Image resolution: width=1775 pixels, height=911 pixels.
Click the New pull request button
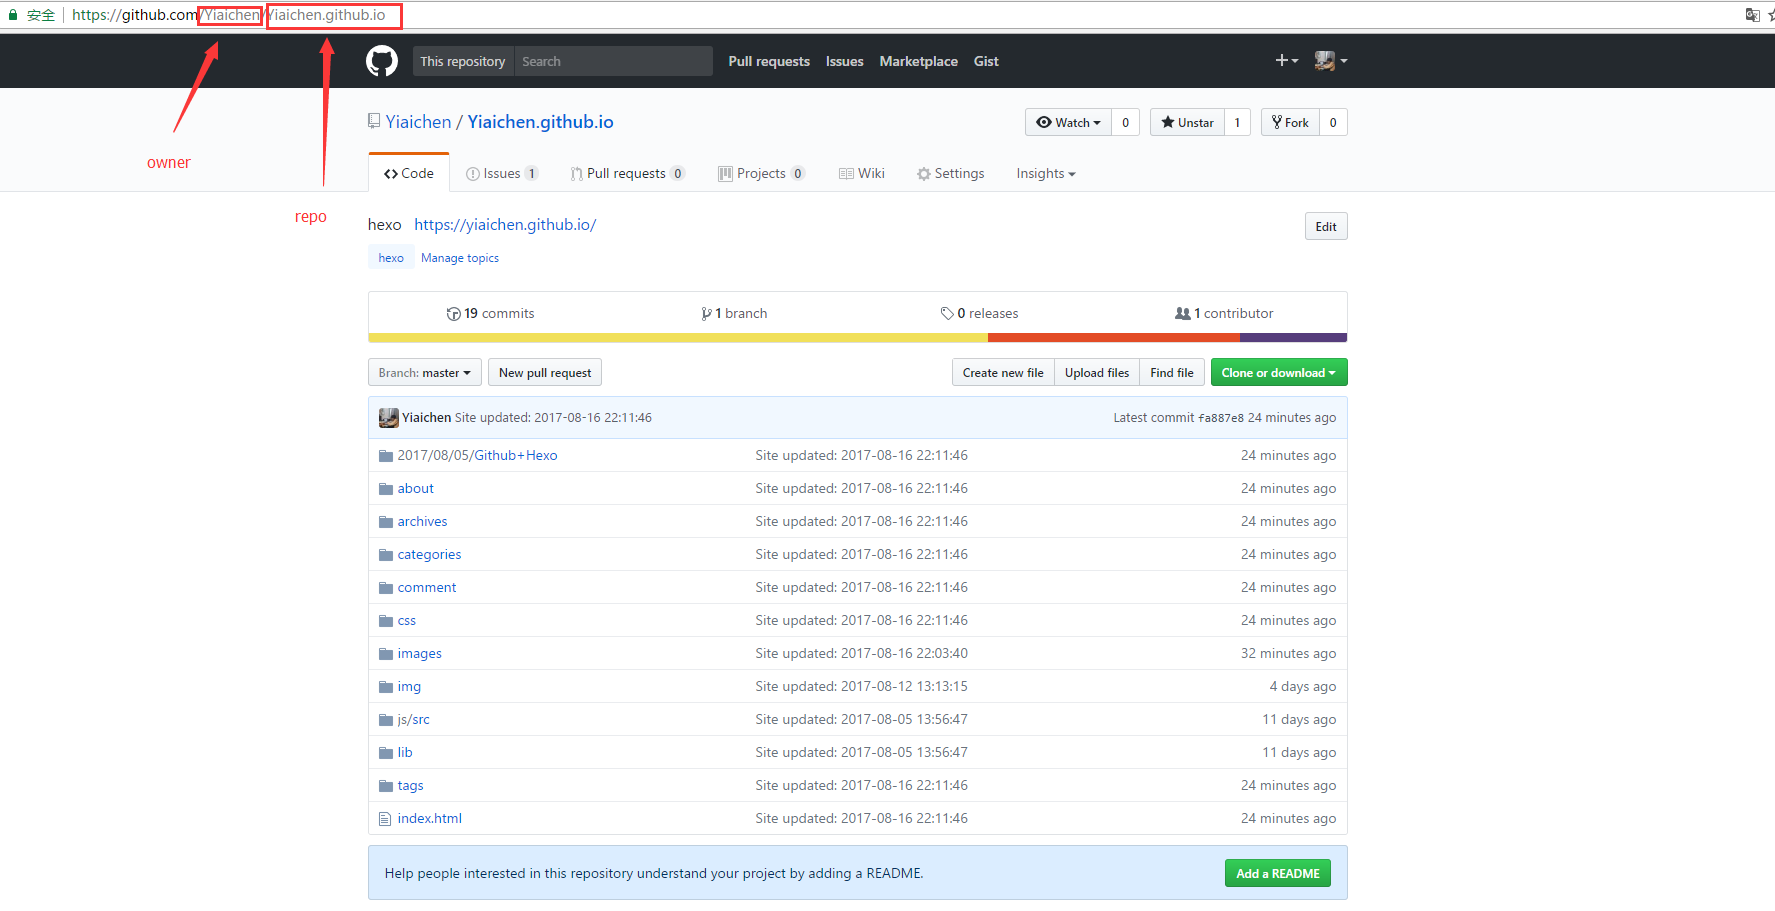click(545, 373)
